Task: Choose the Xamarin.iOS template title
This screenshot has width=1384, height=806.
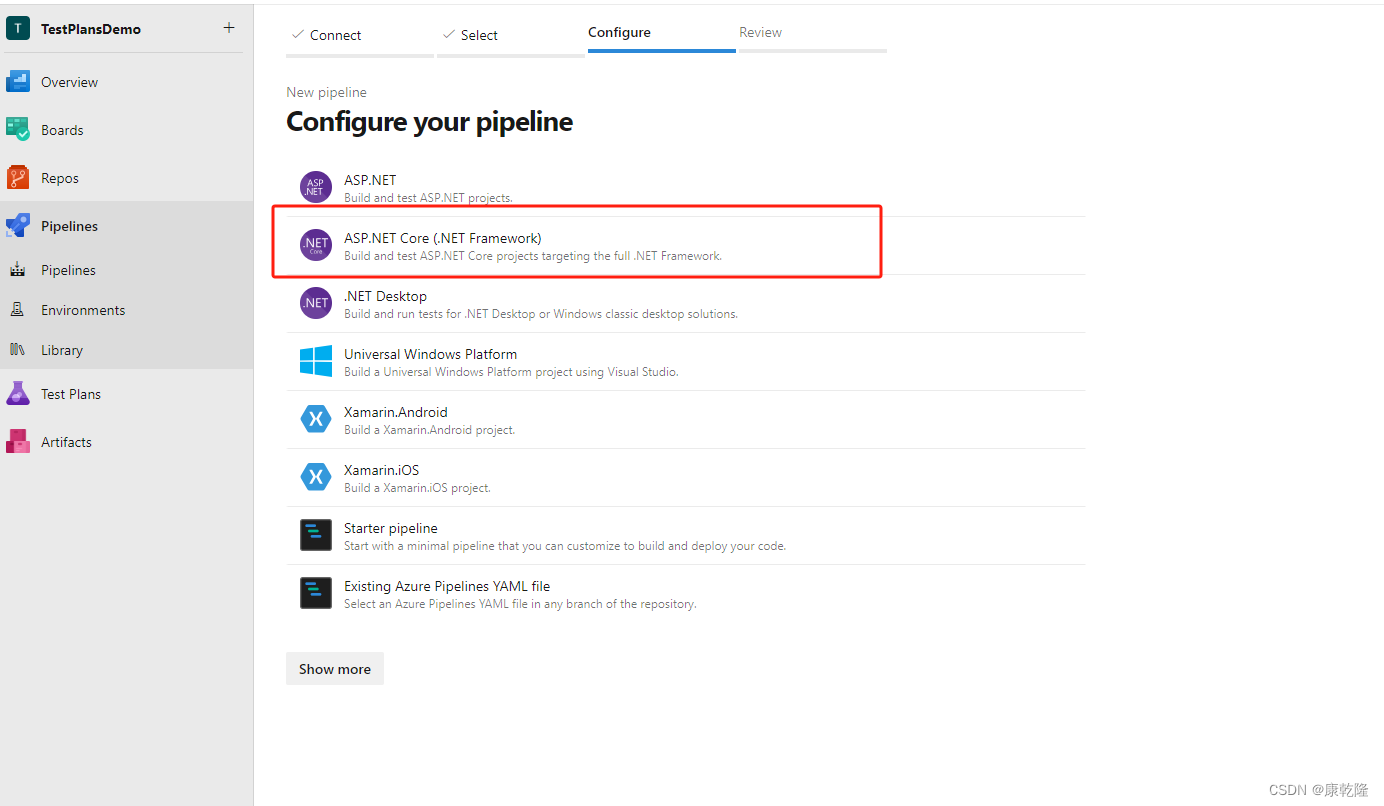Action: tap(382, 470)
